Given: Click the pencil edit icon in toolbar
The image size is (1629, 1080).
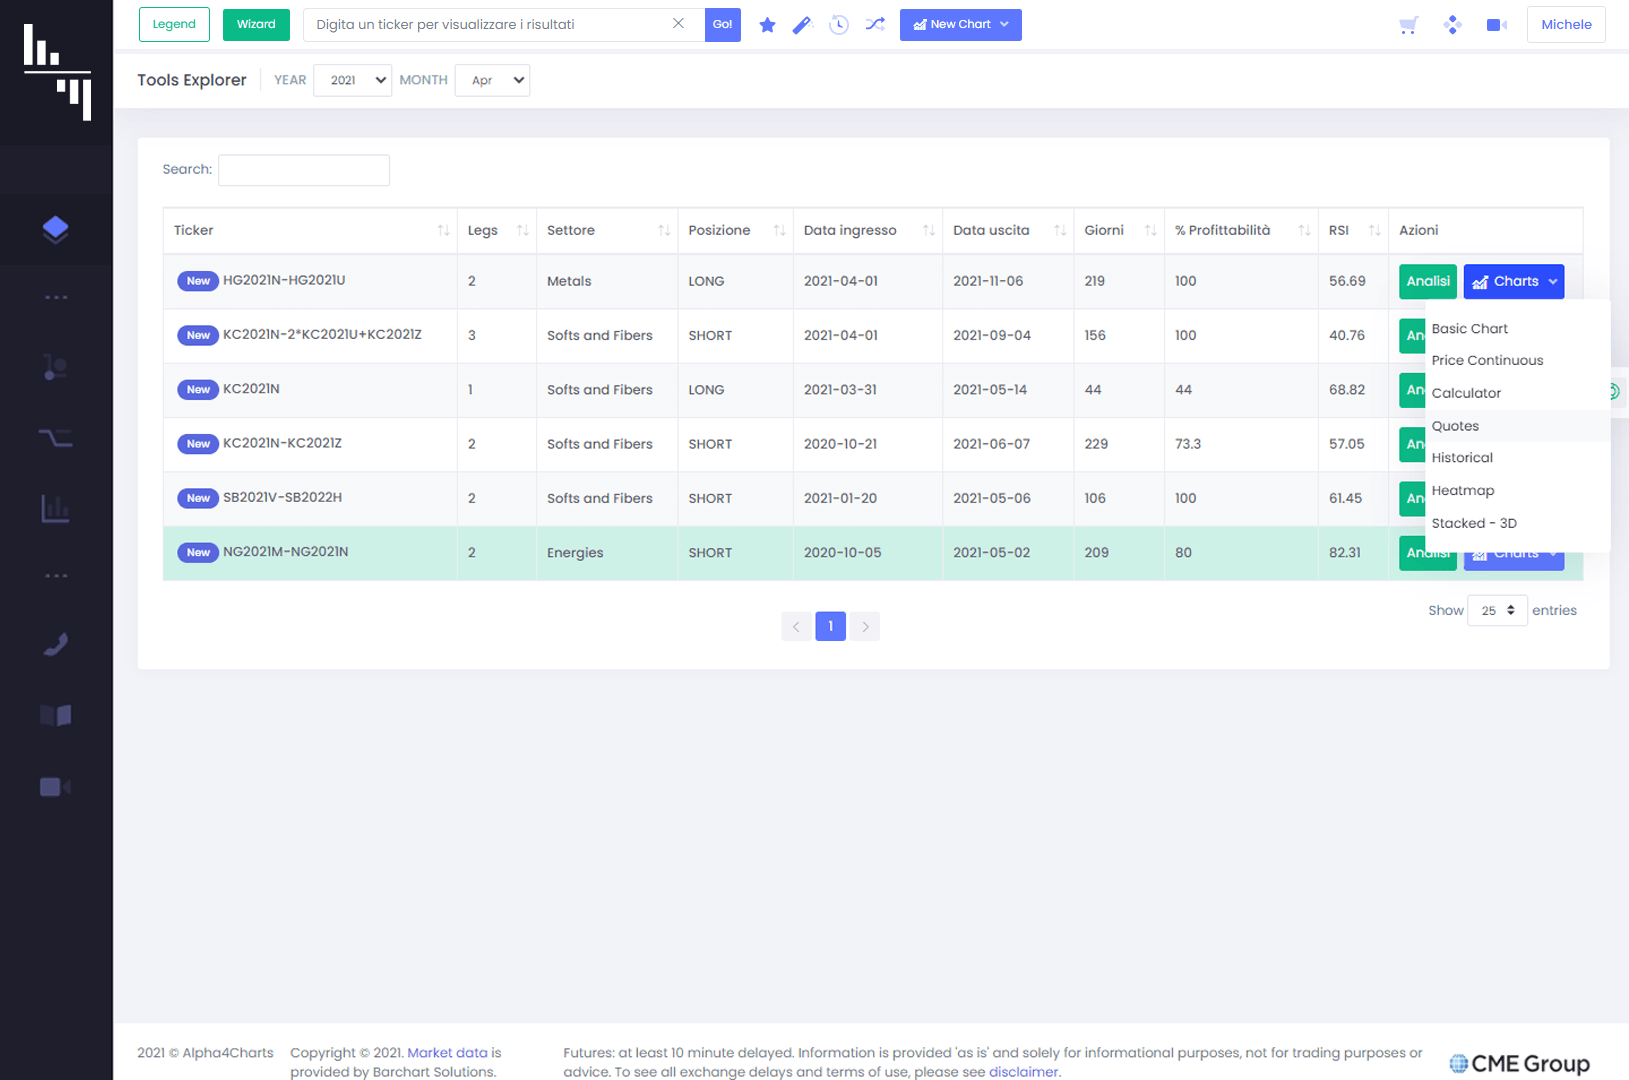Looking at the screenshot, I should [802, 25].
